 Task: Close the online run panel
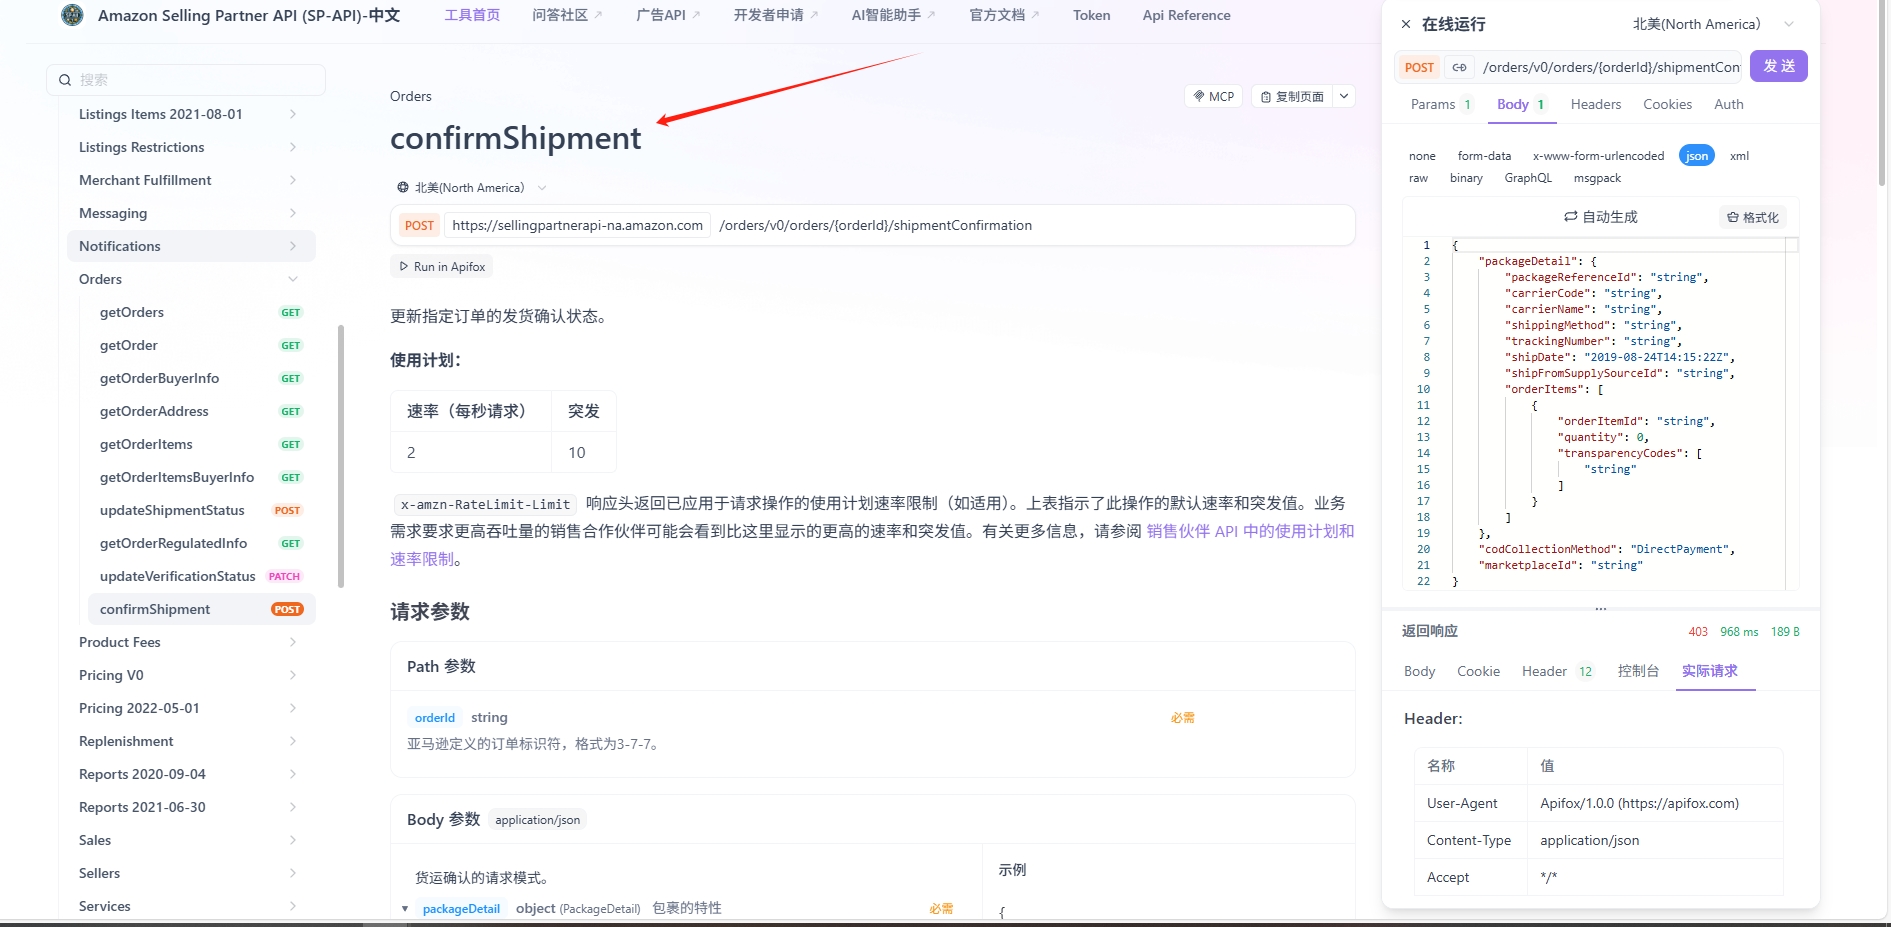[x=1406, y=24]
